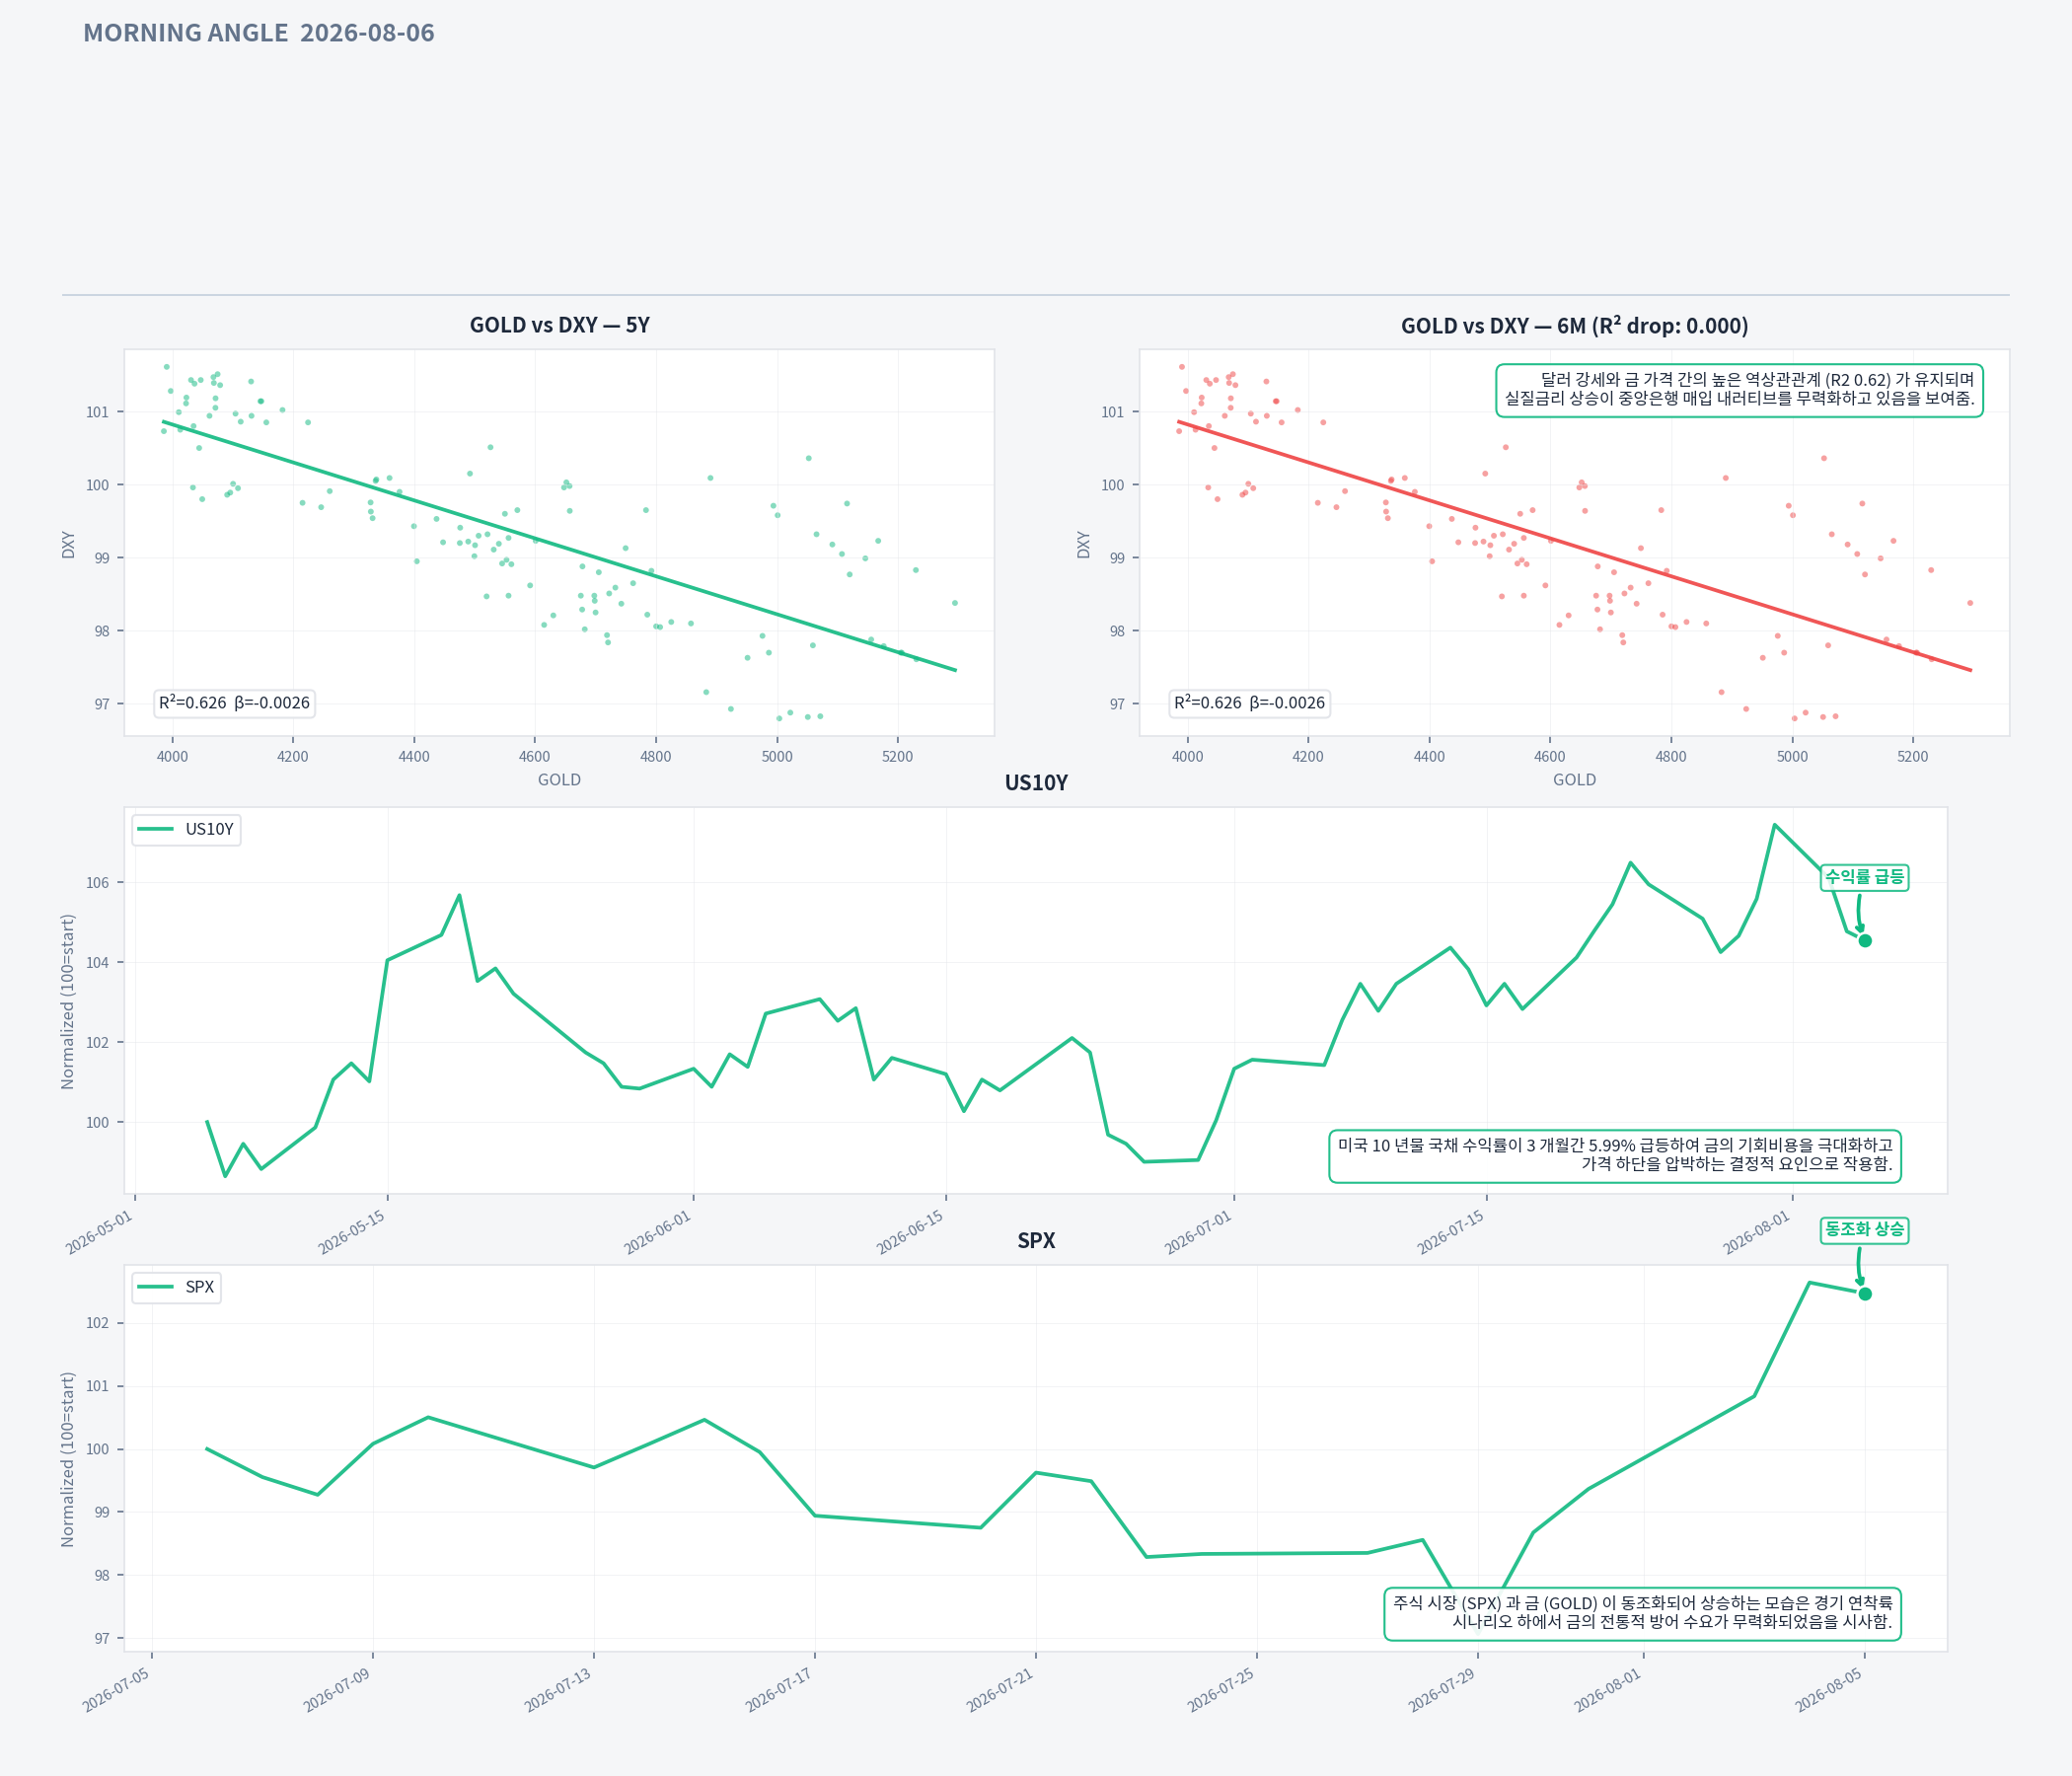Click the '동조화 상승' callout label
The height and width of the screenshot is (1776, 2072).
(x=1864, y=1229)
